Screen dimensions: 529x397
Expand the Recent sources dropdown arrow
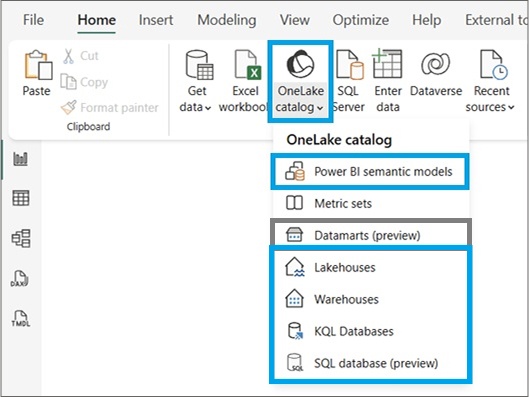[511, 108]
